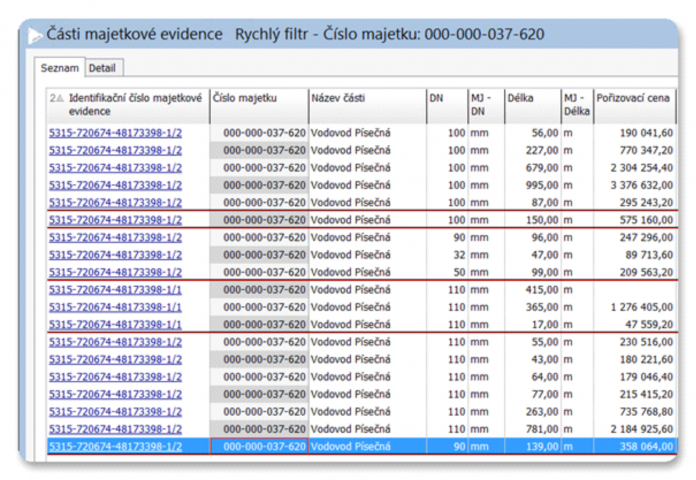The height and width of the screenshot is (480, 696).
Task: Switch to the Seznam tab
Action: [59, 68]
